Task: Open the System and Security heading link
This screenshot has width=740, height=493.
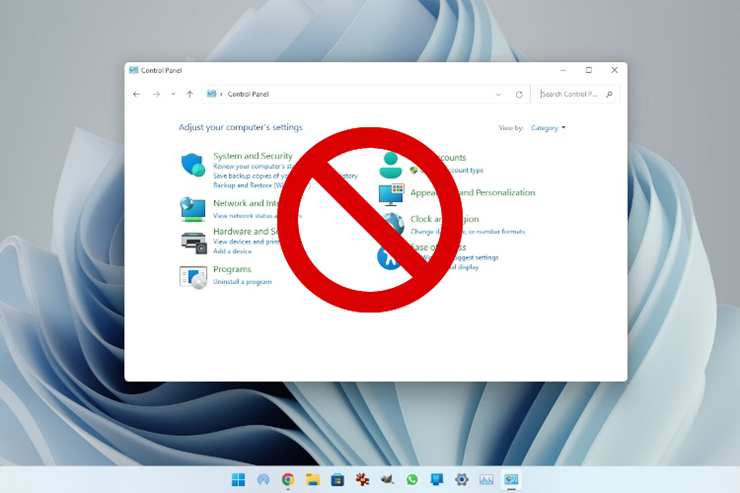Action: (x=252, y=156)
